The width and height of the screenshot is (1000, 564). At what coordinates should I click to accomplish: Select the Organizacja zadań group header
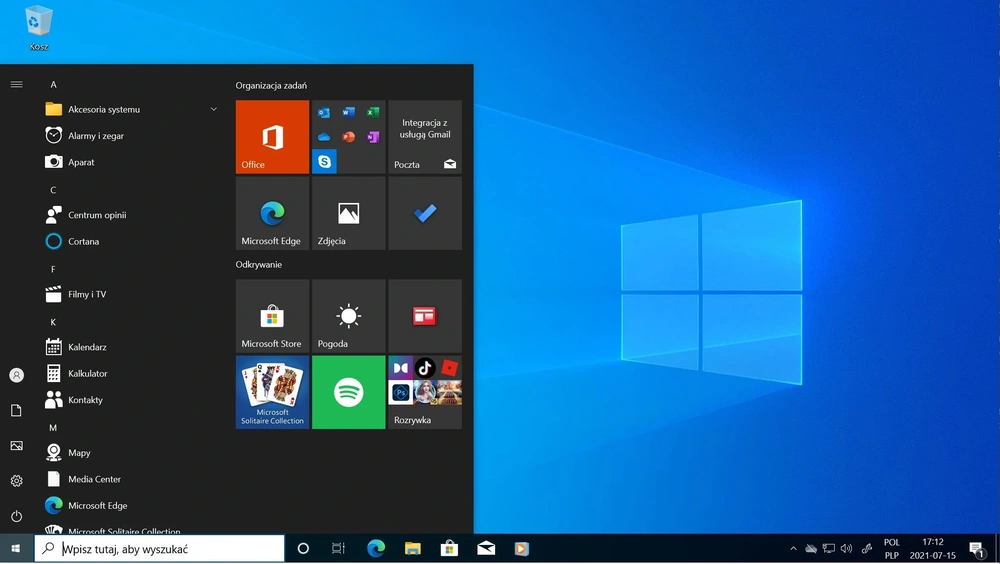(271, 85)
